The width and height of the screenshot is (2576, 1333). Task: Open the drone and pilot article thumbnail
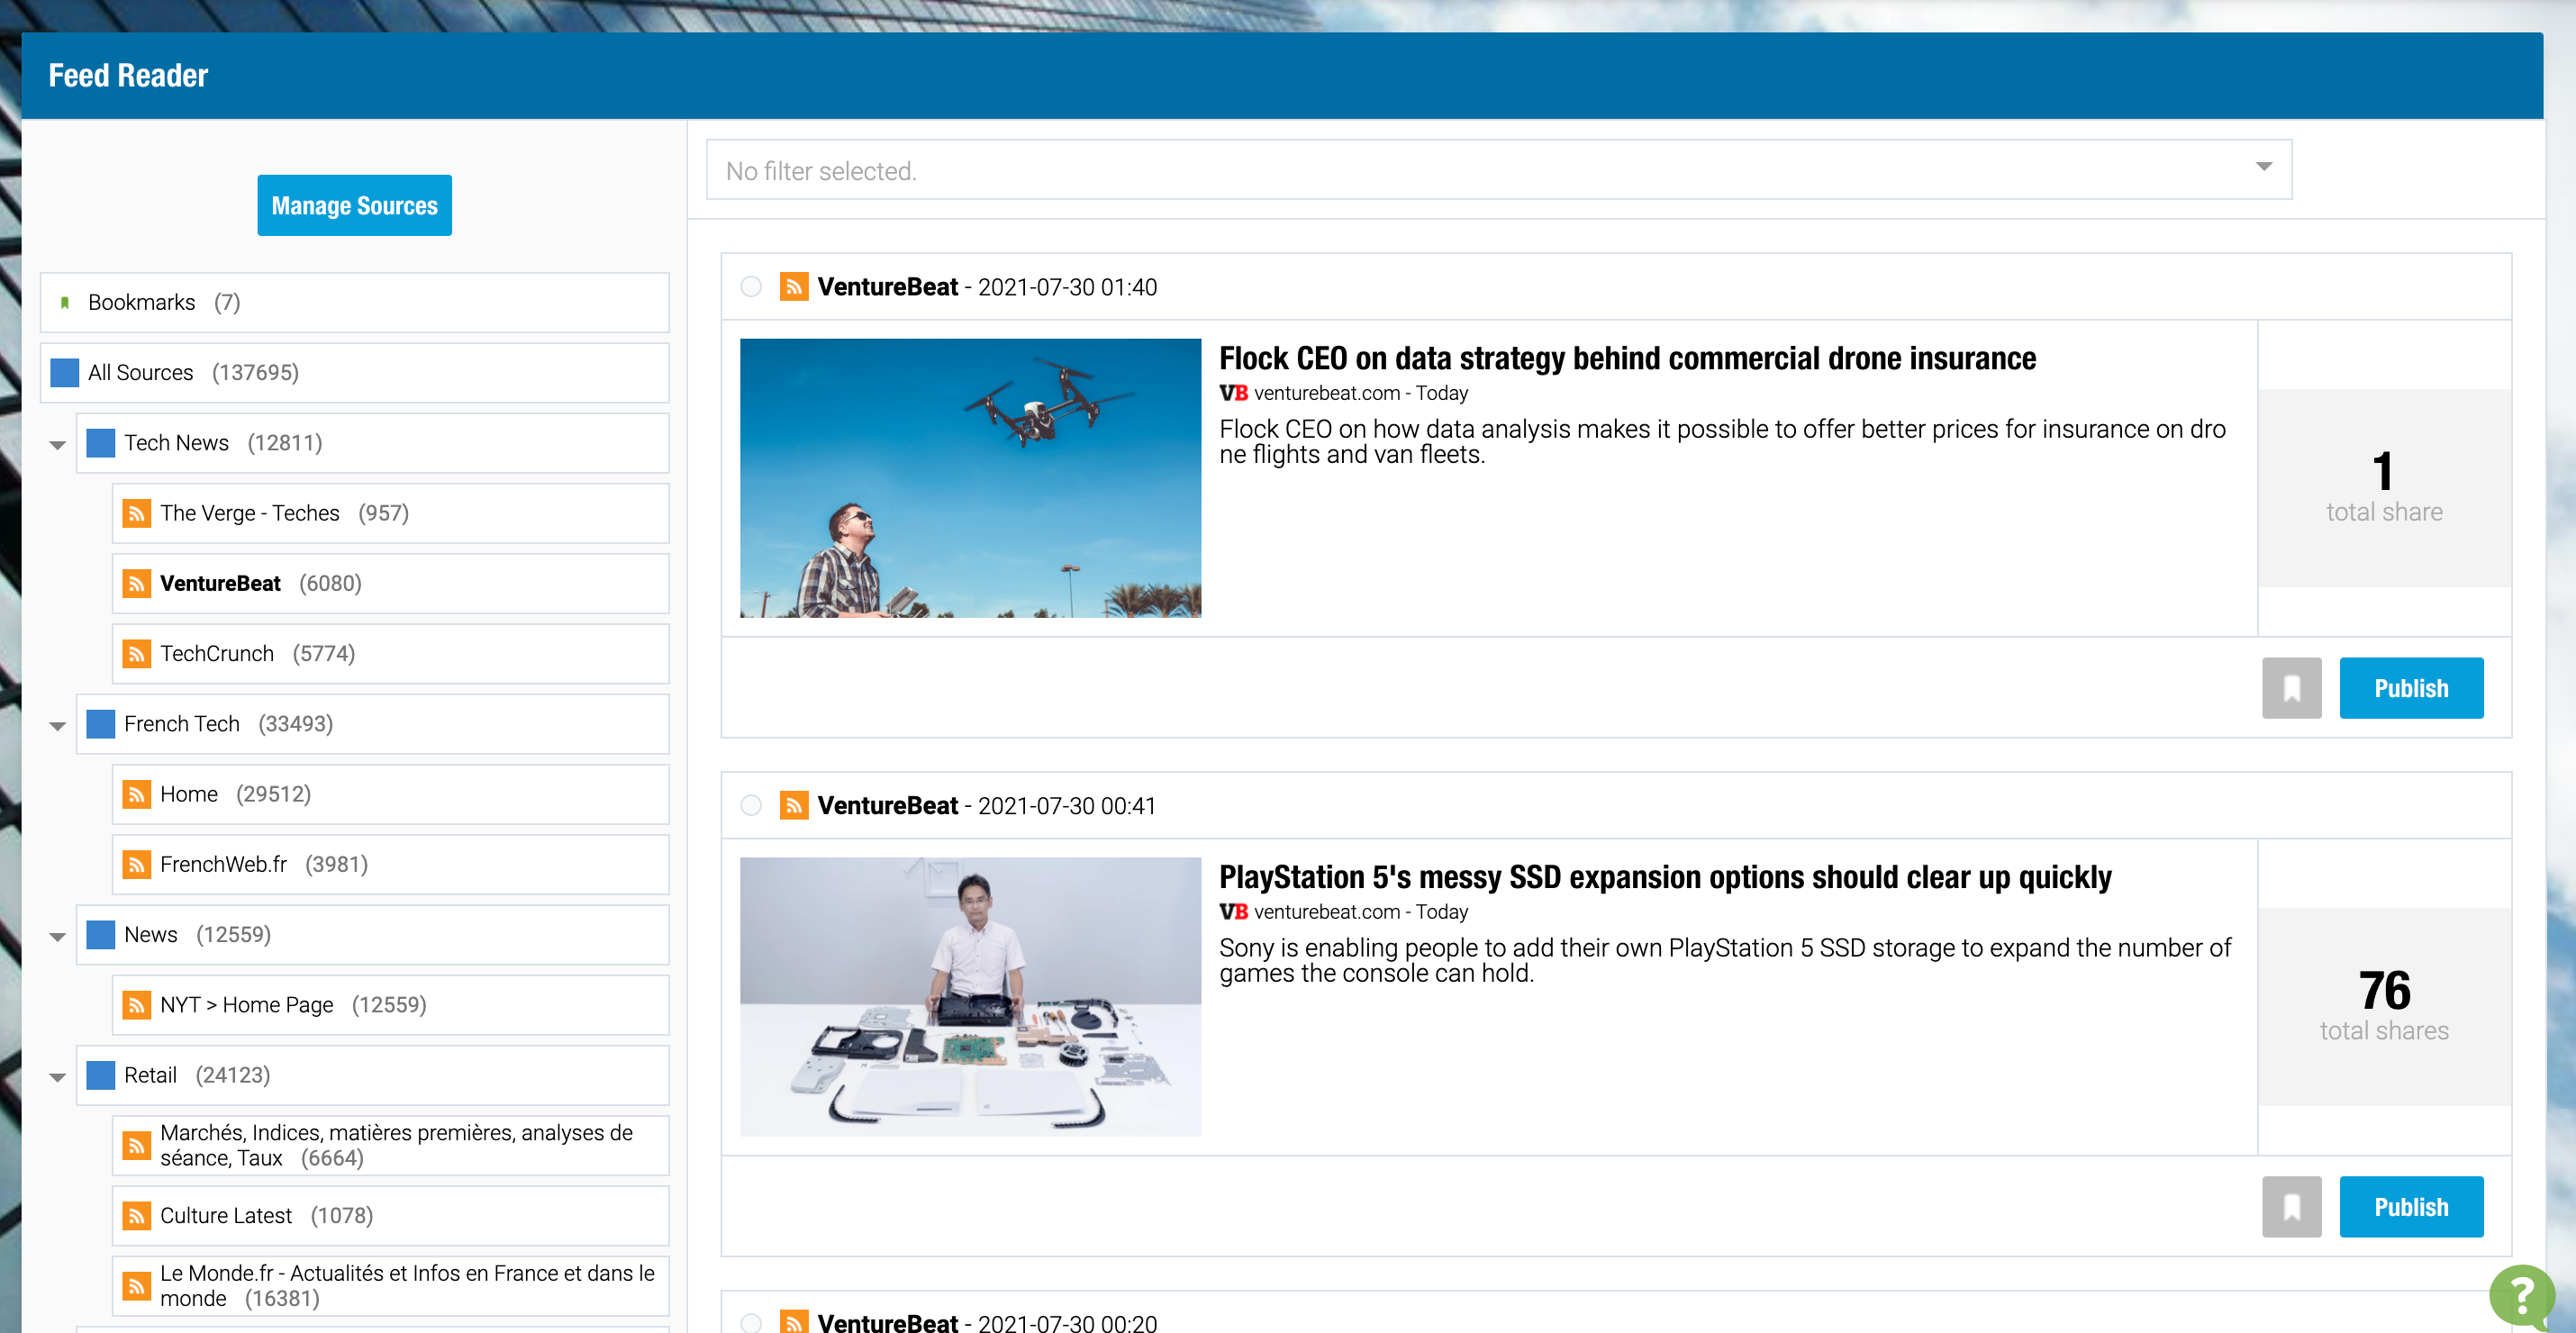pos(970,478)
